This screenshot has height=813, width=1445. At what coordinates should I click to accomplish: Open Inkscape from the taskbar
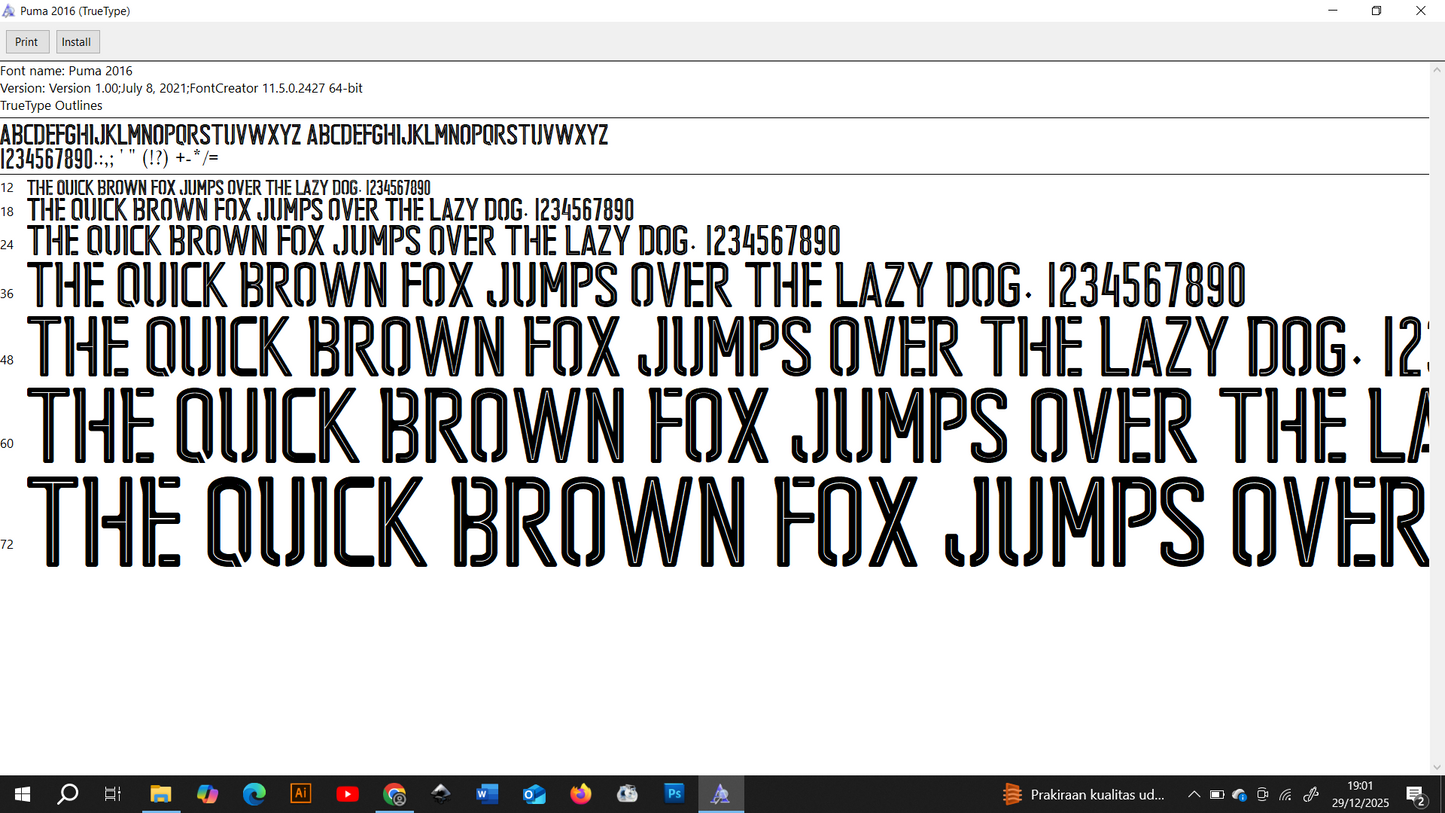coord(441,794)
